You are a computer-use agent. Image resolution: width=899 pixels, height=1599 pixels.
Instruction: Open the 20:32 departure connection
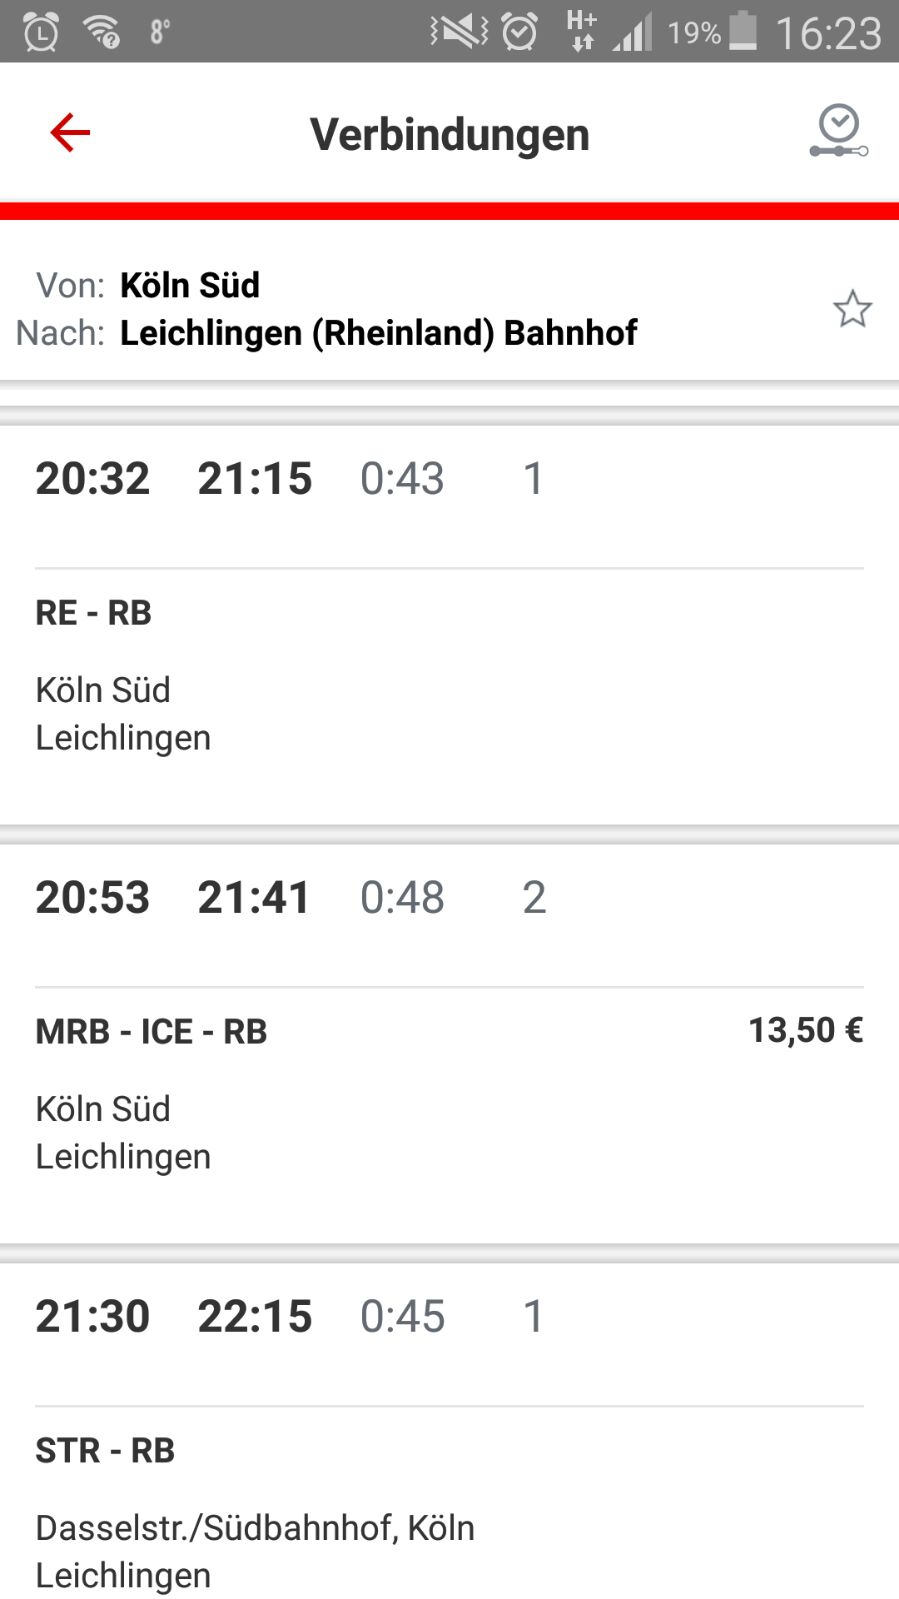point(92,479)
